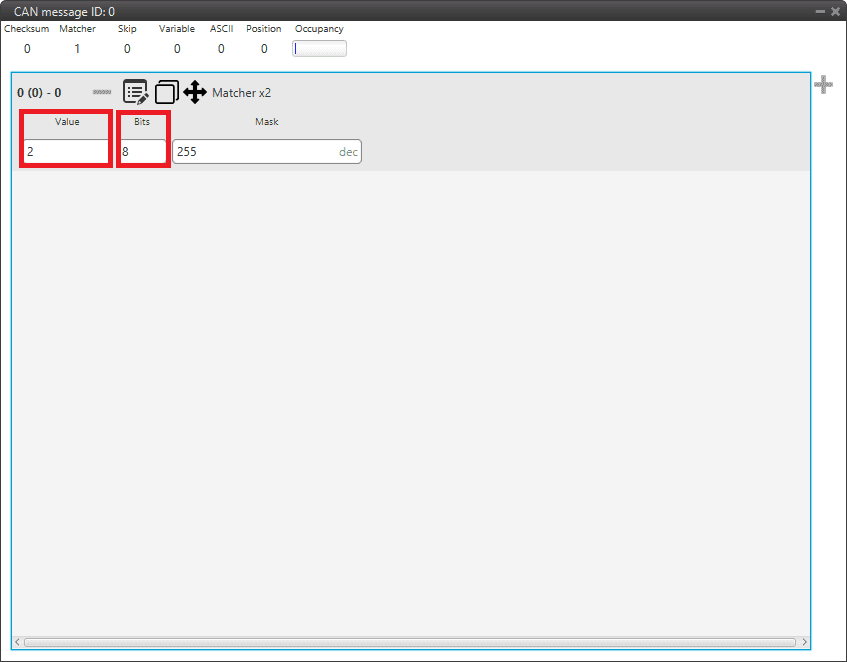Toggle the dec format in Mask field

(x=348, y=152)
